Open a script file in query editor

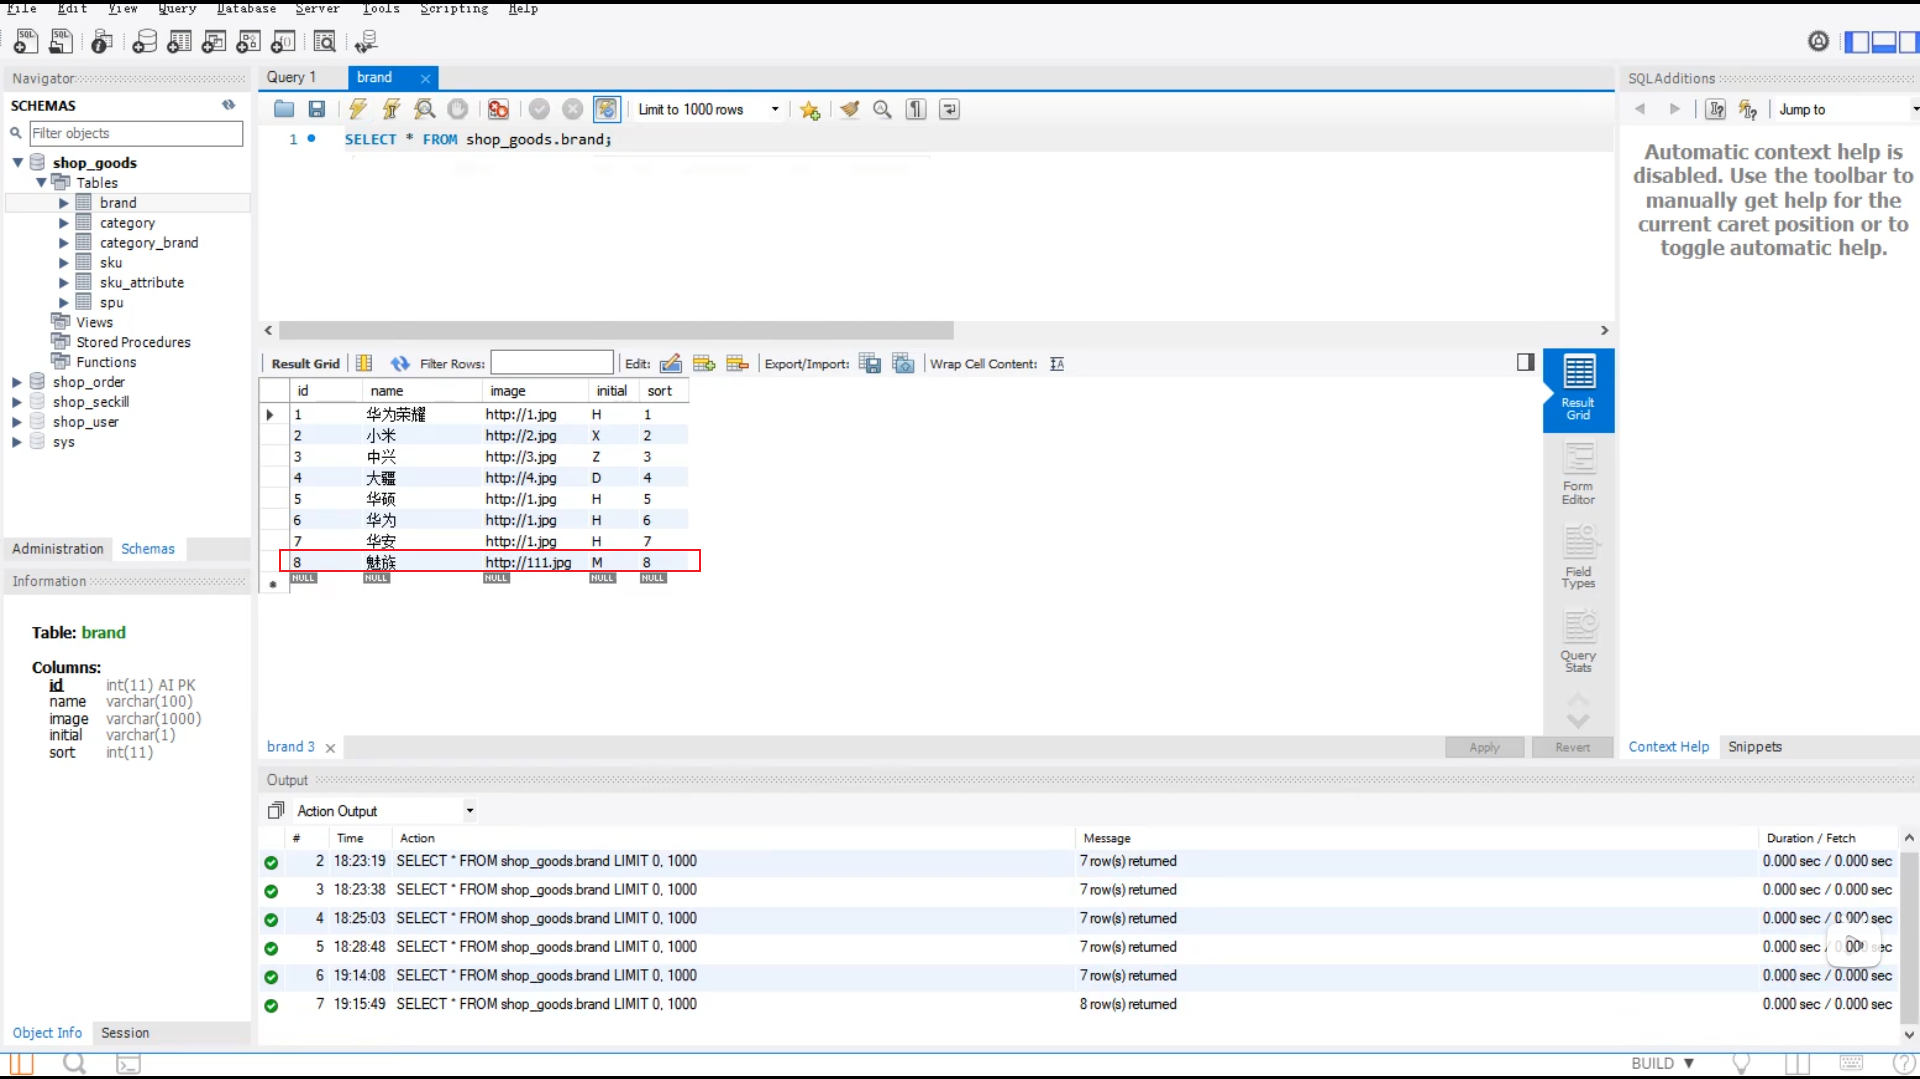(x=284, y=109)
